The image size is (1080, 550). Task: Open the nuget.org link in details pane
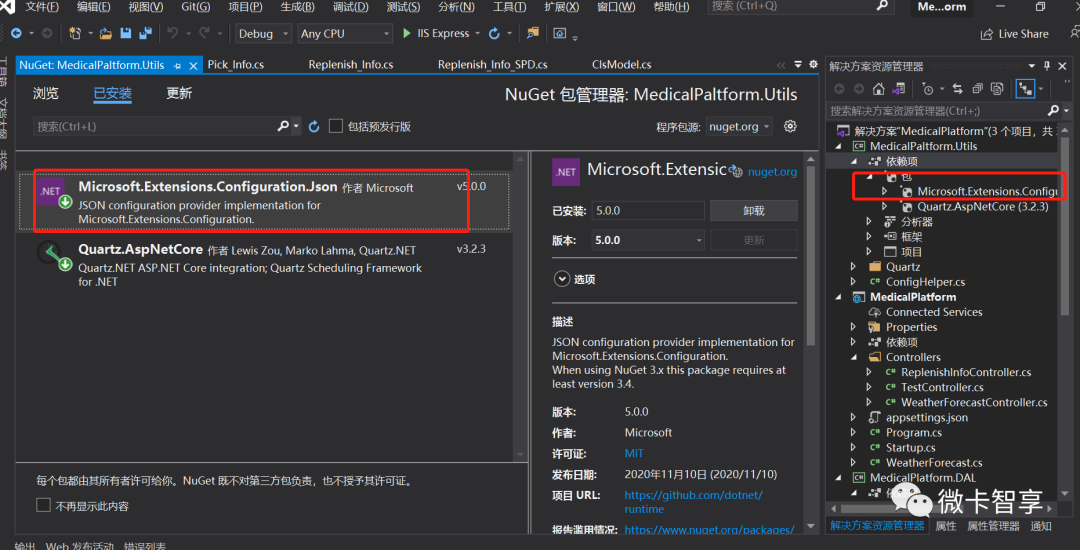point(772,172)
